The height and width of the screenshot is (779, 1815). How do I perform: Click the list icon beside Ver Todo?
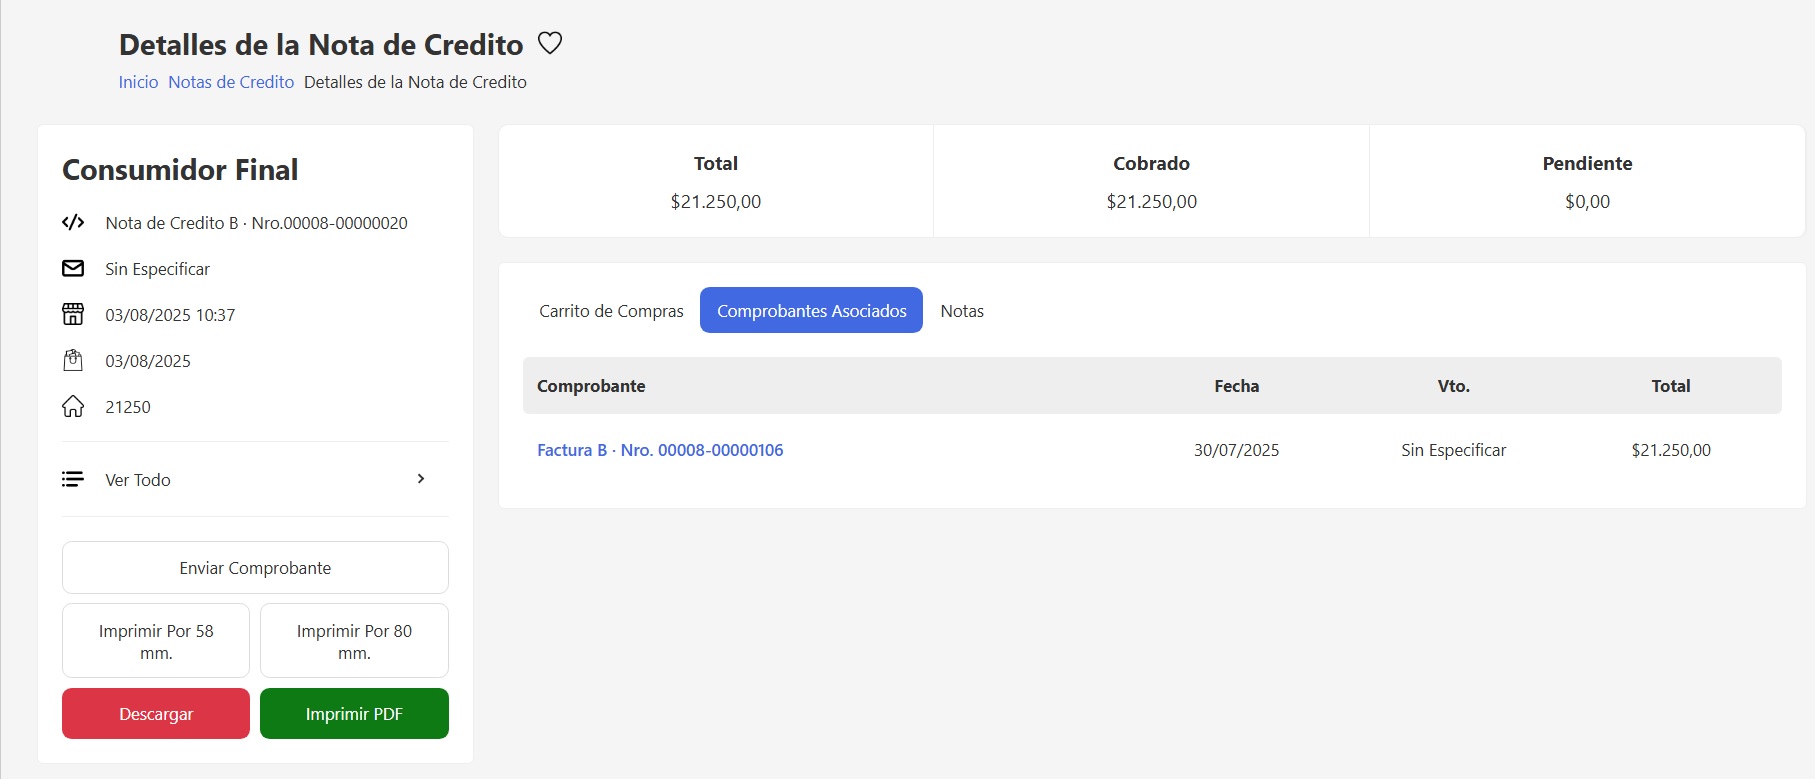pyautogui.click(x=73, y=479)
